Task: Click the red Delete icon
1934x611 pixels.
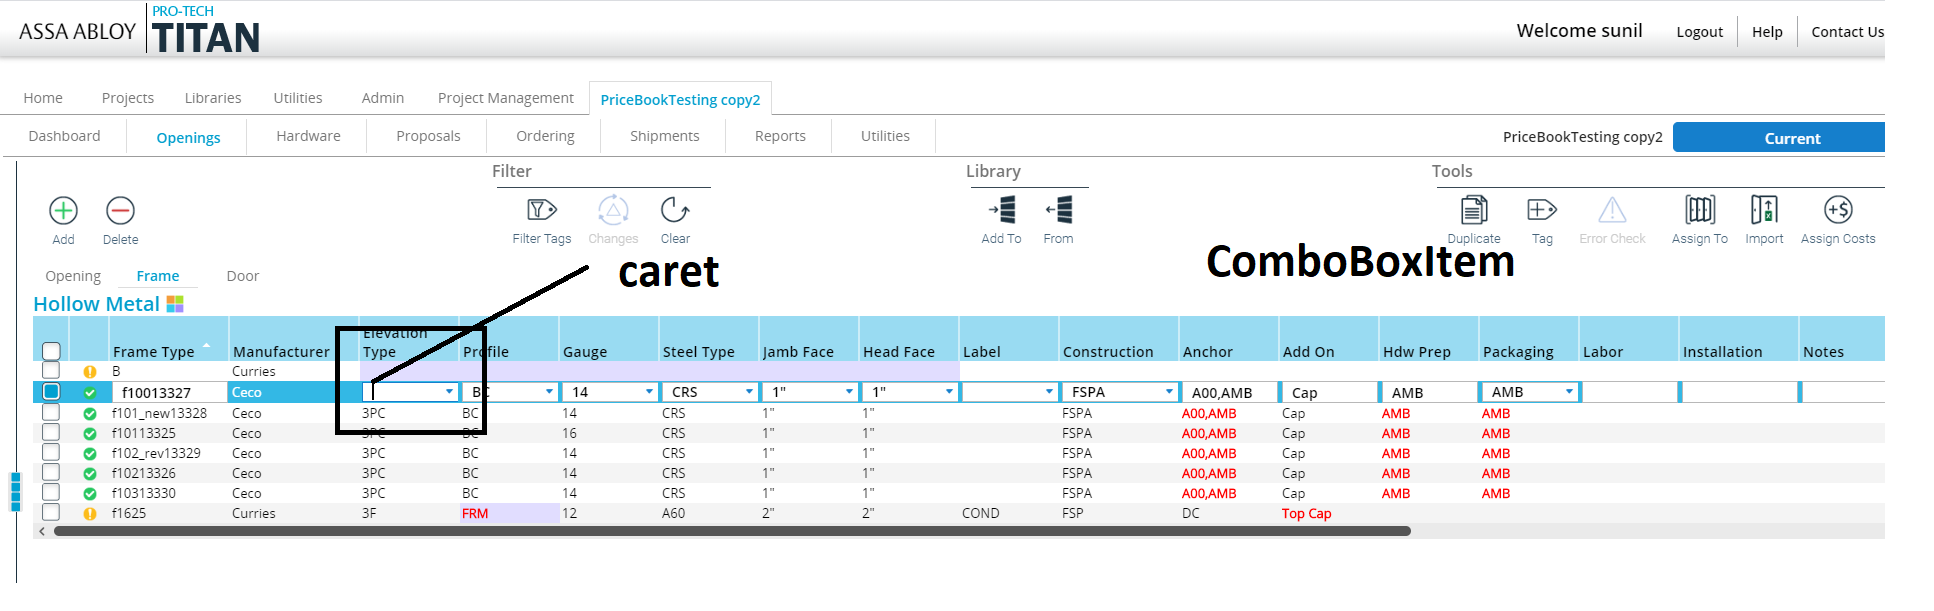Action: pos(120,211)
